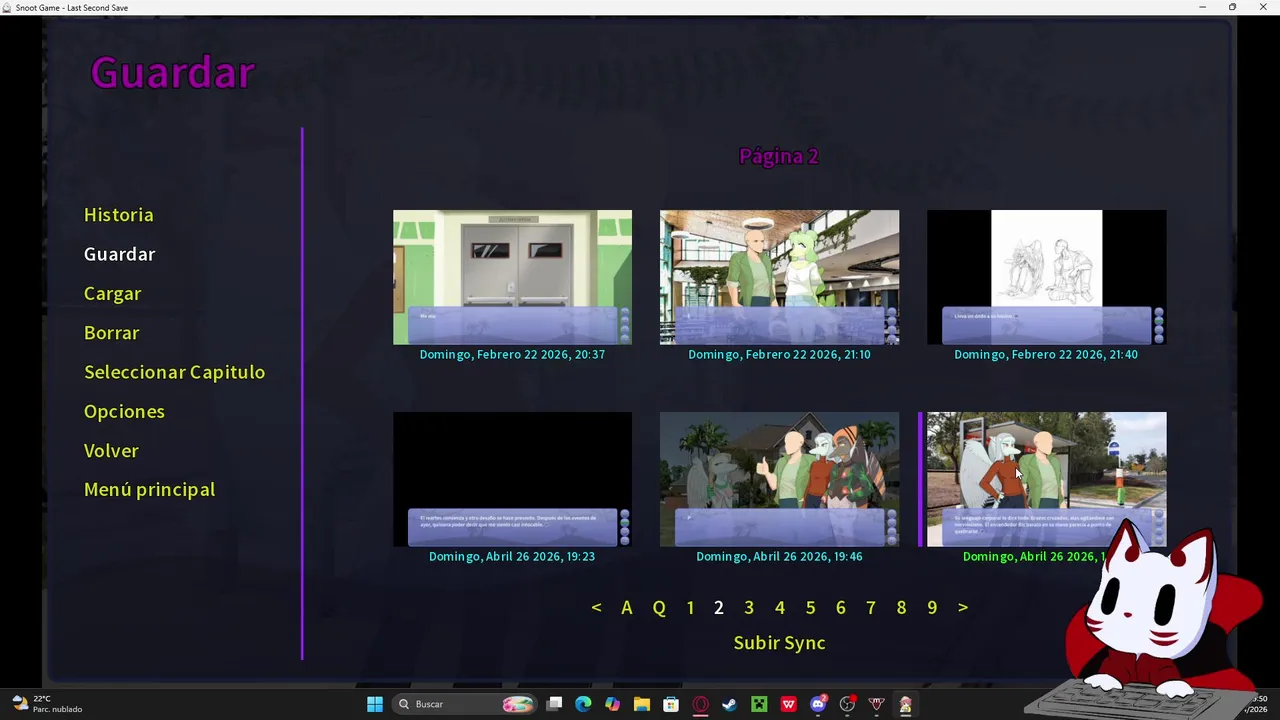Switch to save page 9
This screenshot has width=1280, height=720.
pos(932,608)
